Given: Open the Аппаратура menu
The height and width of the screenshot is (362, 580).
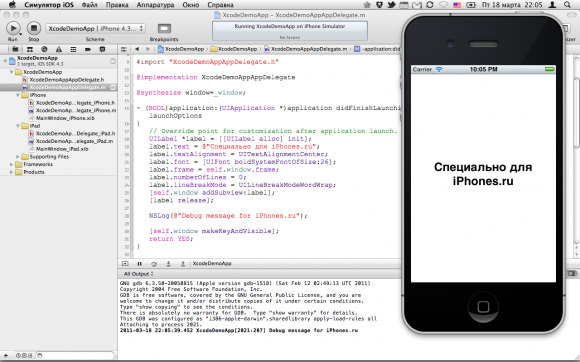Looking at the screenshot, I should (155, 5).
